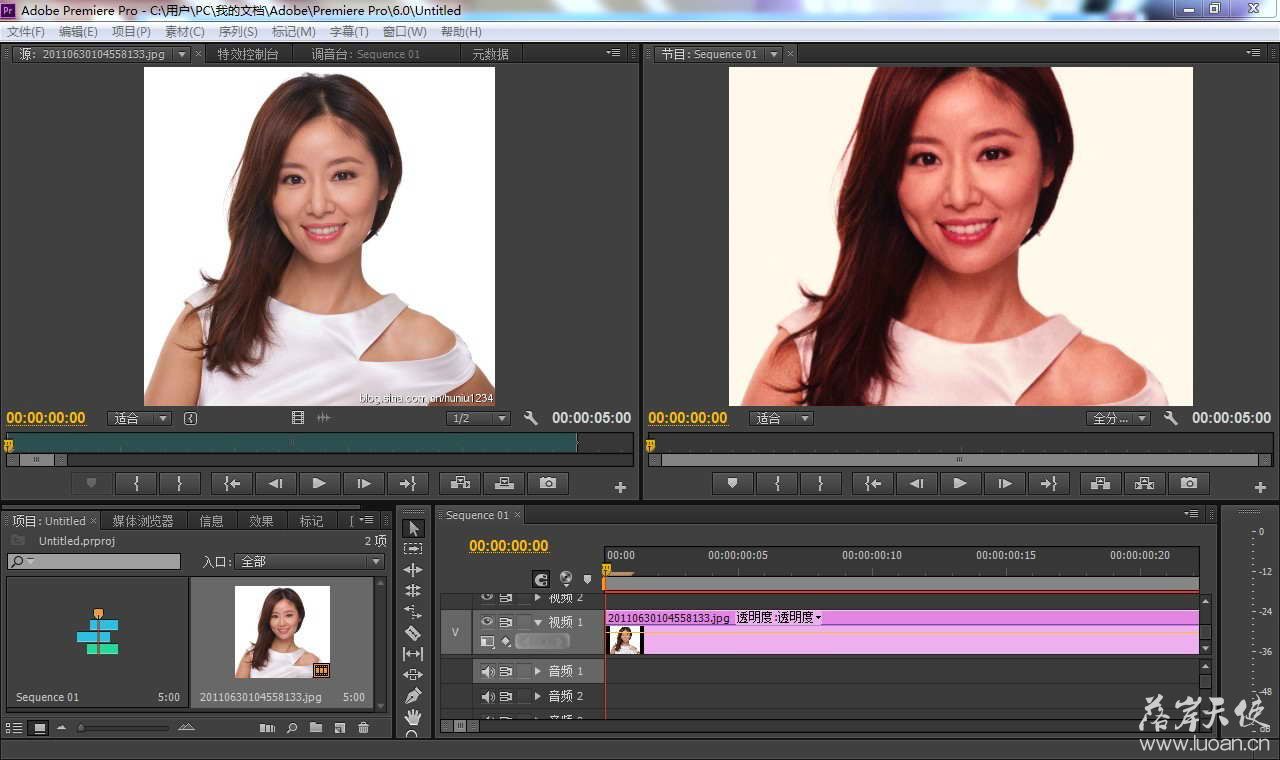Click trash Clear icon in Project panel
The width and height of the screenshot is (1280, 760).
[x=364, y=728]
